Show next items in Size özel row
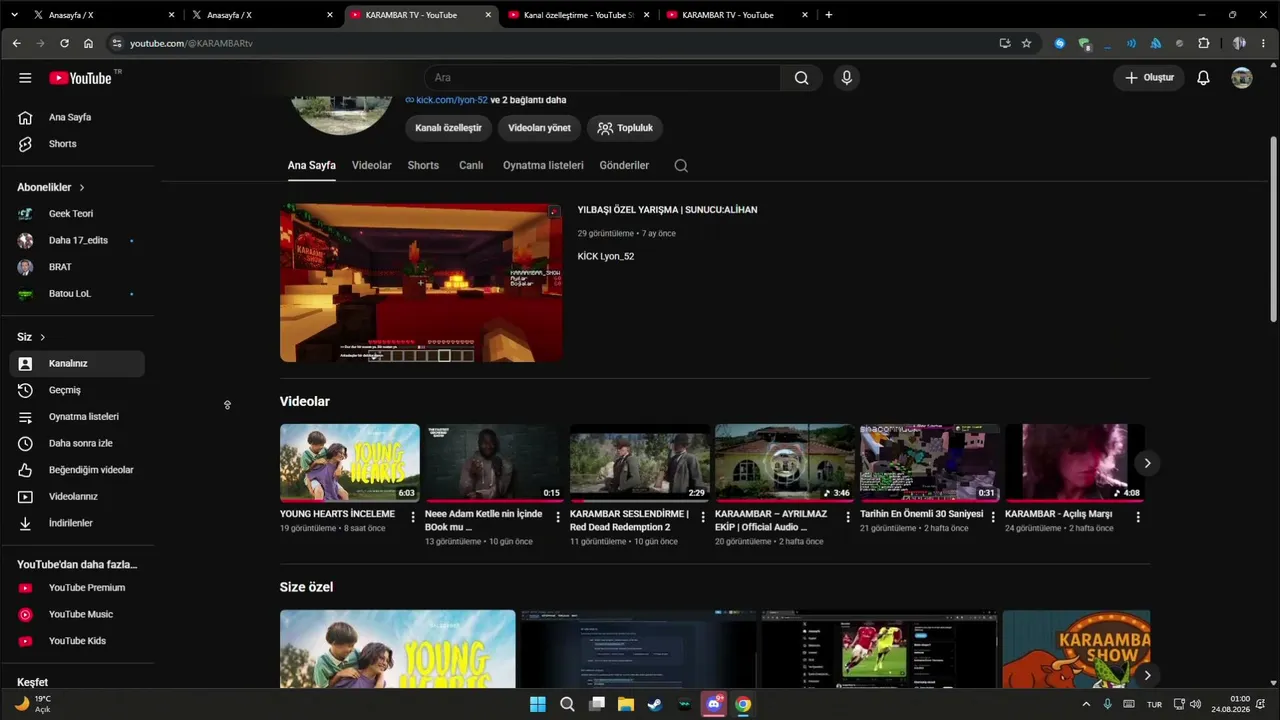The image size is (1280, 720). [x=1147, y=675]
